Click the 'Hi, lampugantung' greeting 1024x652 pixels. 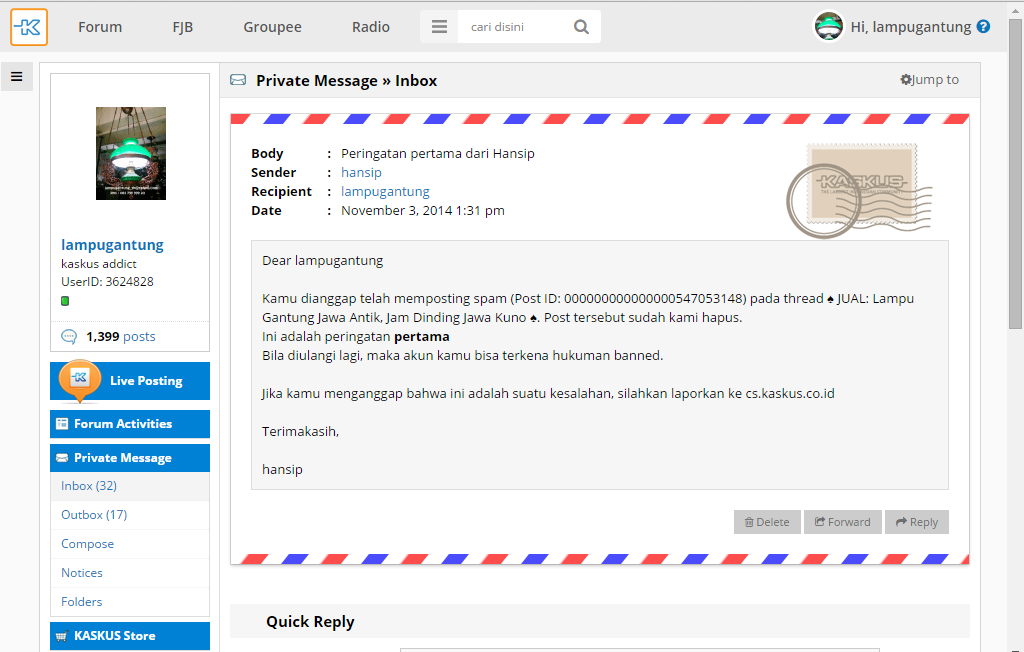click(910, 27)
